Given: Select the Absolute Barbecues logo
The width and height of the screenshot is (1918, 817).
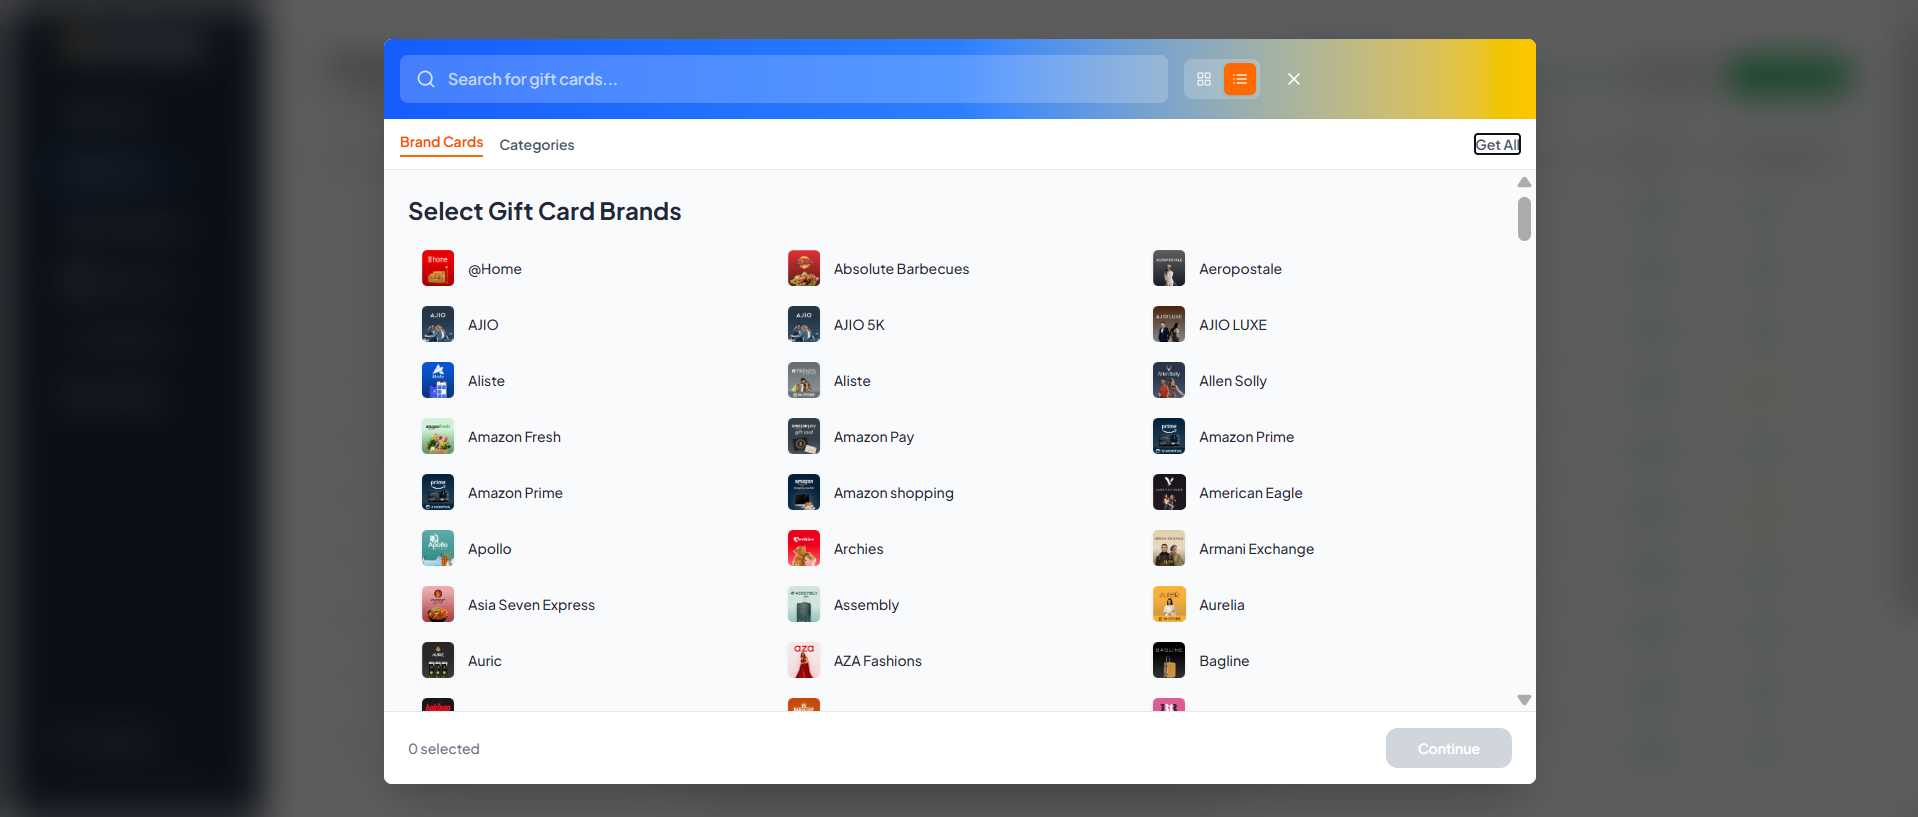Looking at the screenshot, I should [804, 268].
